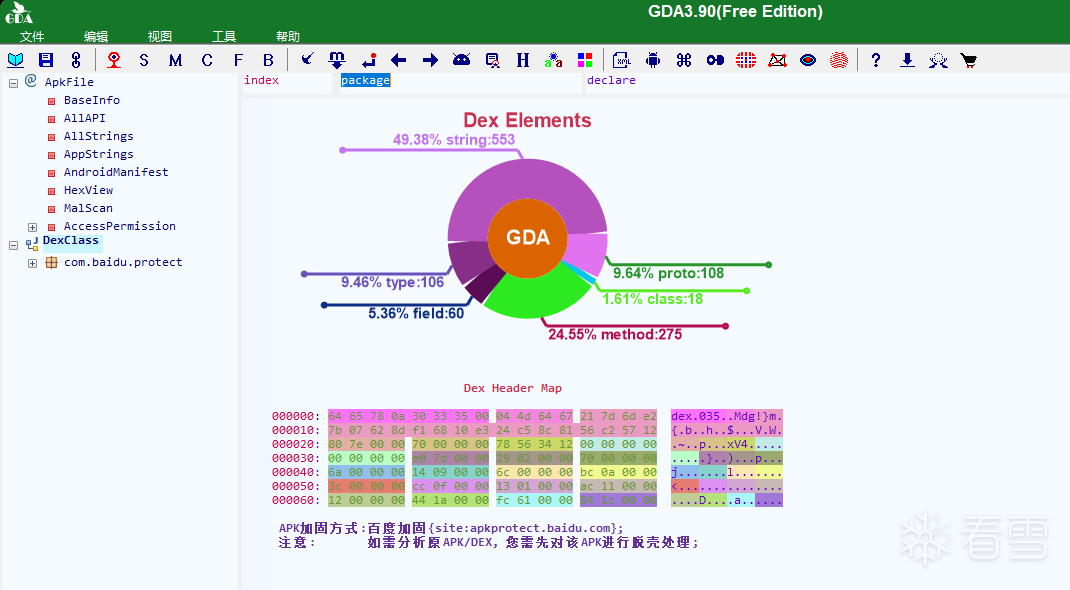Select com.baidu.protect package
The image size is (1070, 590).
[123, 262]
